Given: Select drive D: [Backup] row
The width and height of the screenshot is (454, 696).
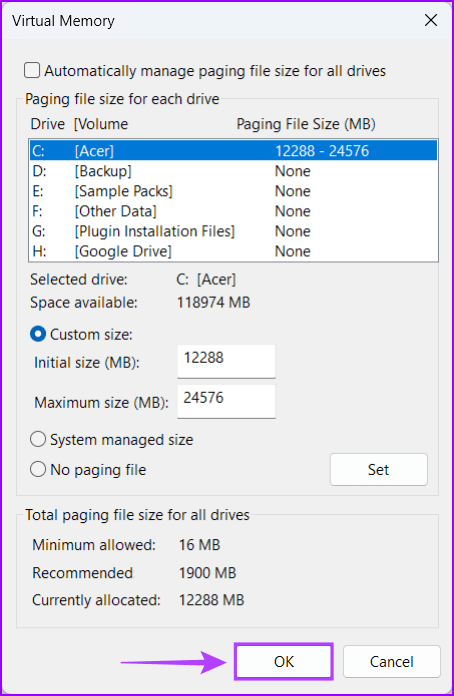Looking at the screenshot, I should tap(233, 171).
